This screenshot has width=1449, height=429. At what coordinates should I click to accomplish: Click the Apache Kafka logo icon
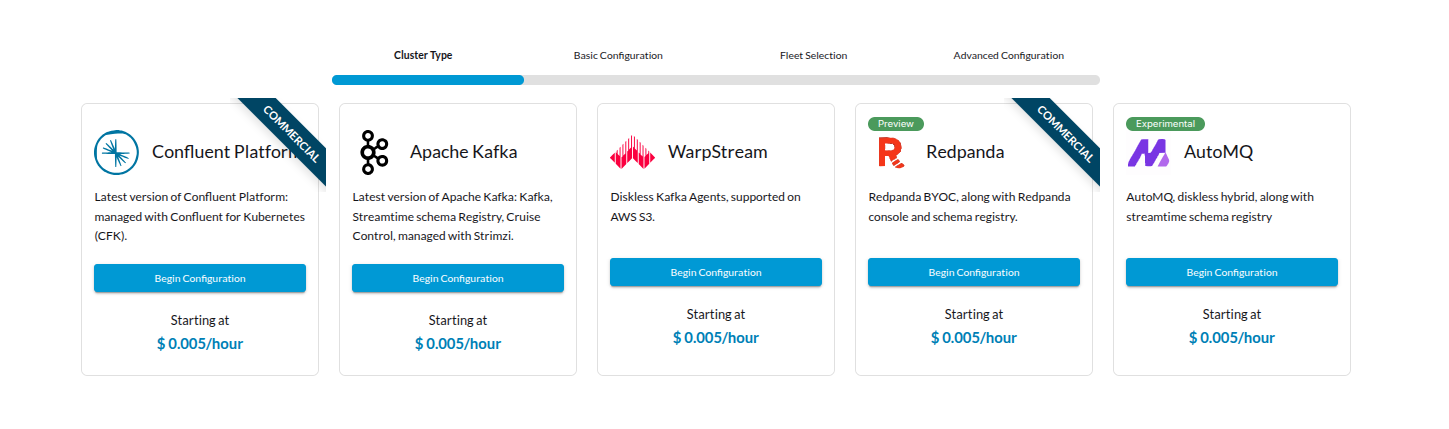tap(374, 152)
